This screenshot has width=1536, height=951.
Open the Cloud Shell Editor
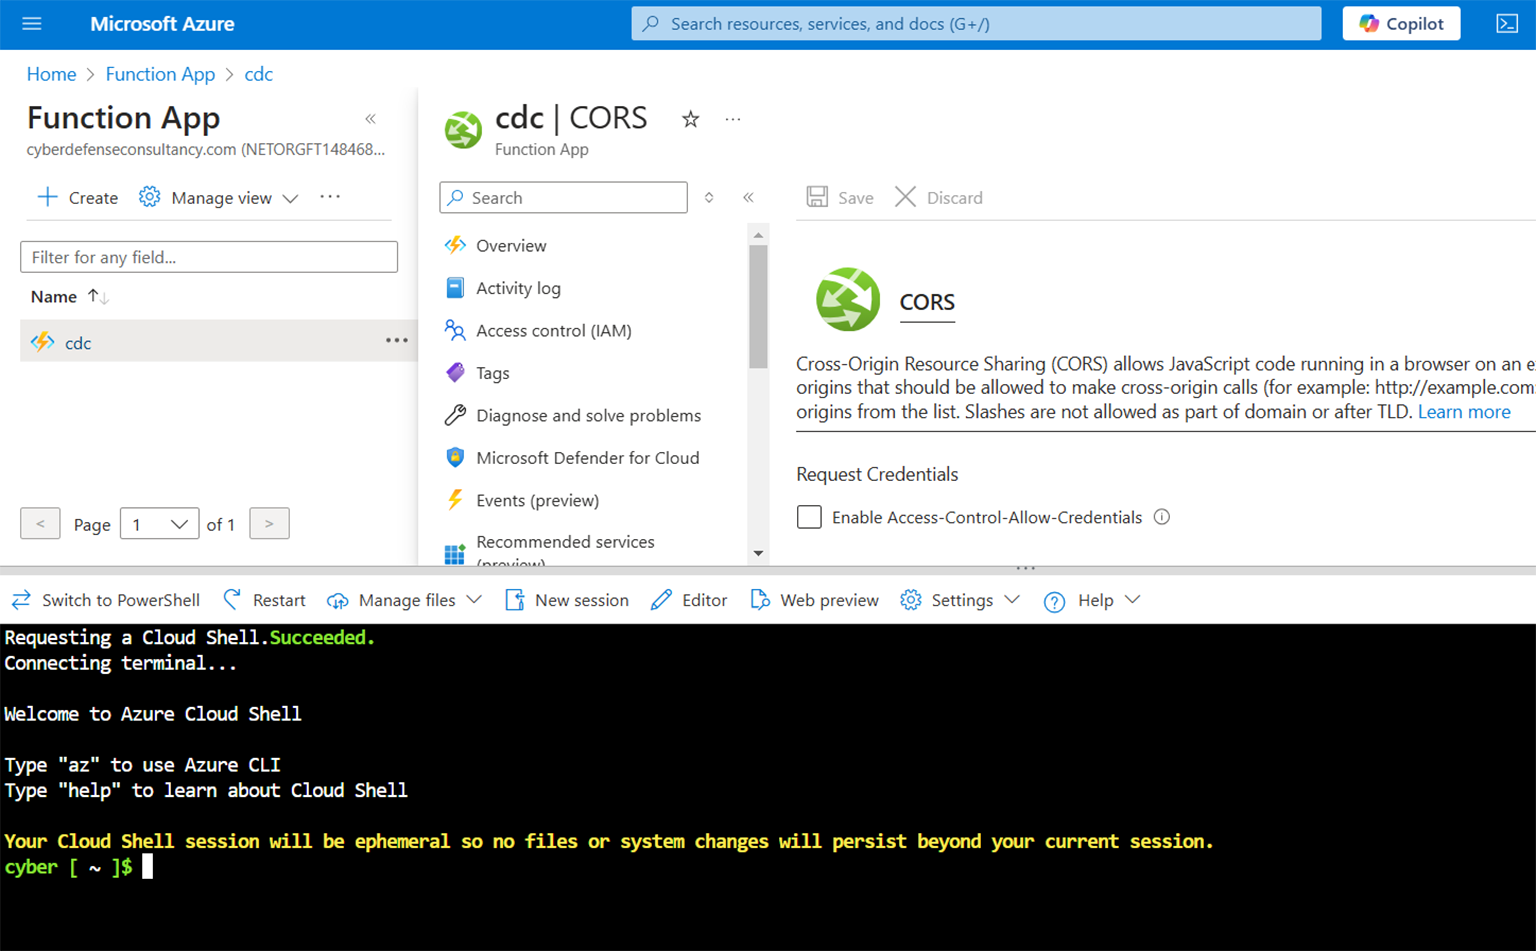point(689,600)
